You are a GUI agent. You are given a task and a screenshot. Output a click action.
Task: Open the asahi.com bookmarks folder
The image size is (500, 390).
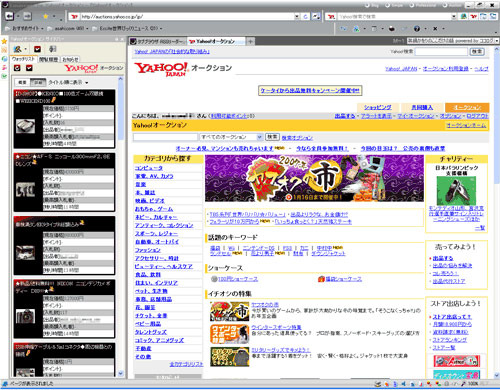coord(68,29)
